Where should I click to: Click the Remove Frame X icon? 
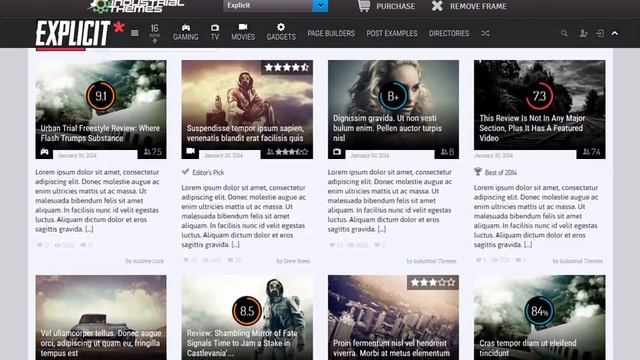click(437, 6)
